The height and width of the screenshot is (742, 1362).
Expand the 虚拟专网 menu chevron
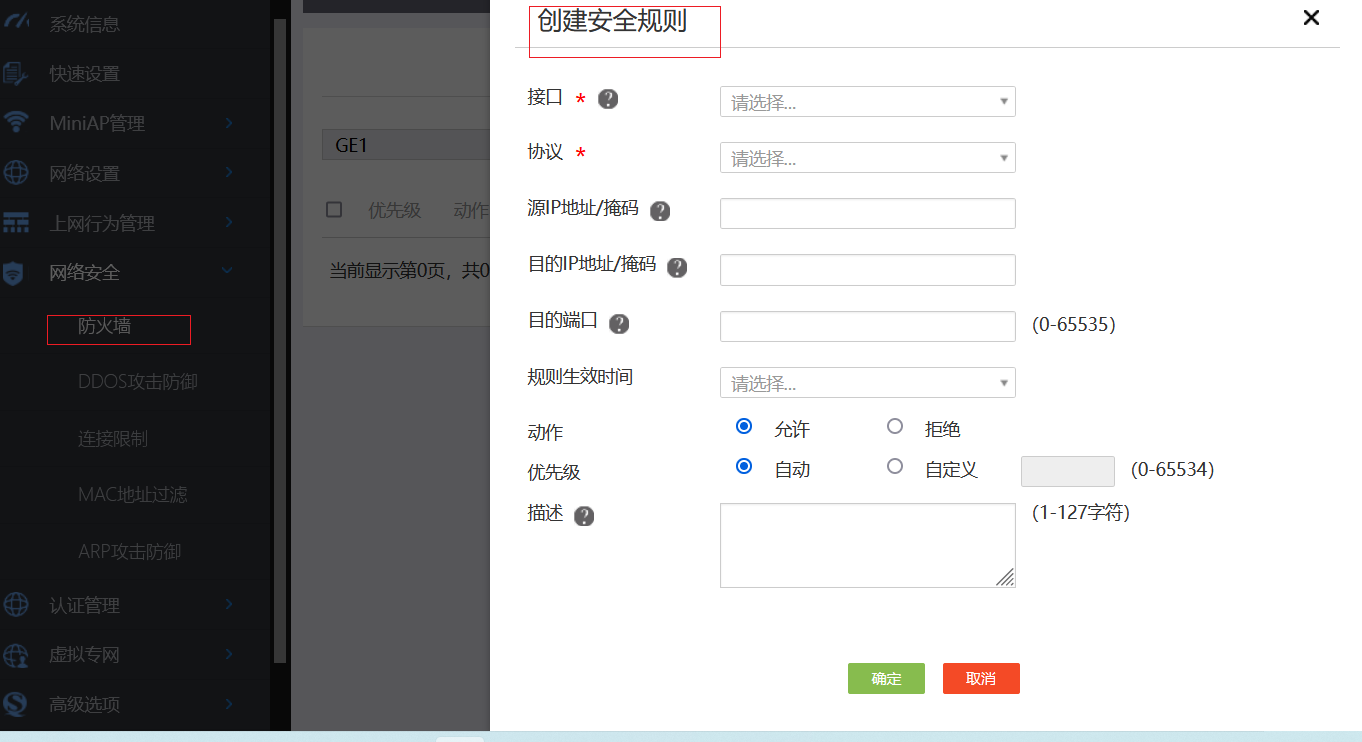[229, 655]
